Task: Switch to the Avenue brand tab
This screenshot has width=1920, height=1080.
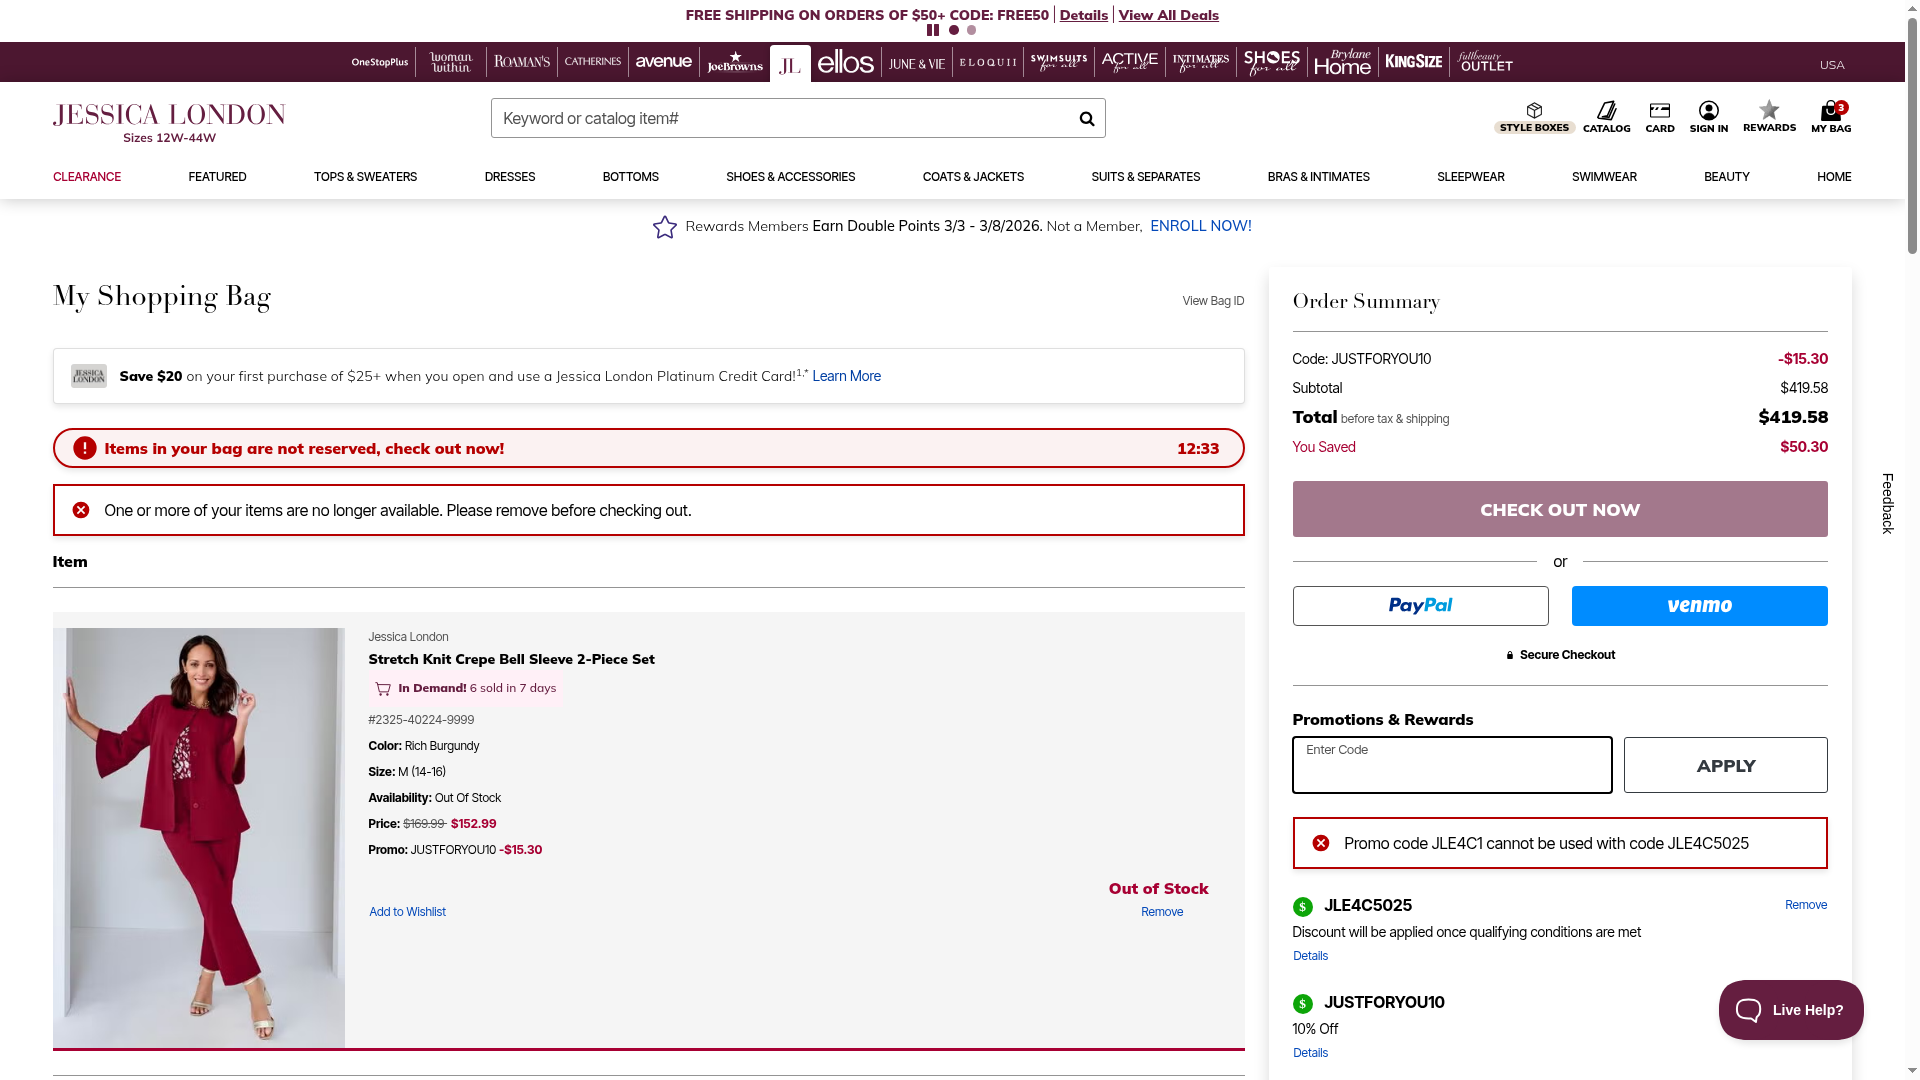Action: [663, 62]
